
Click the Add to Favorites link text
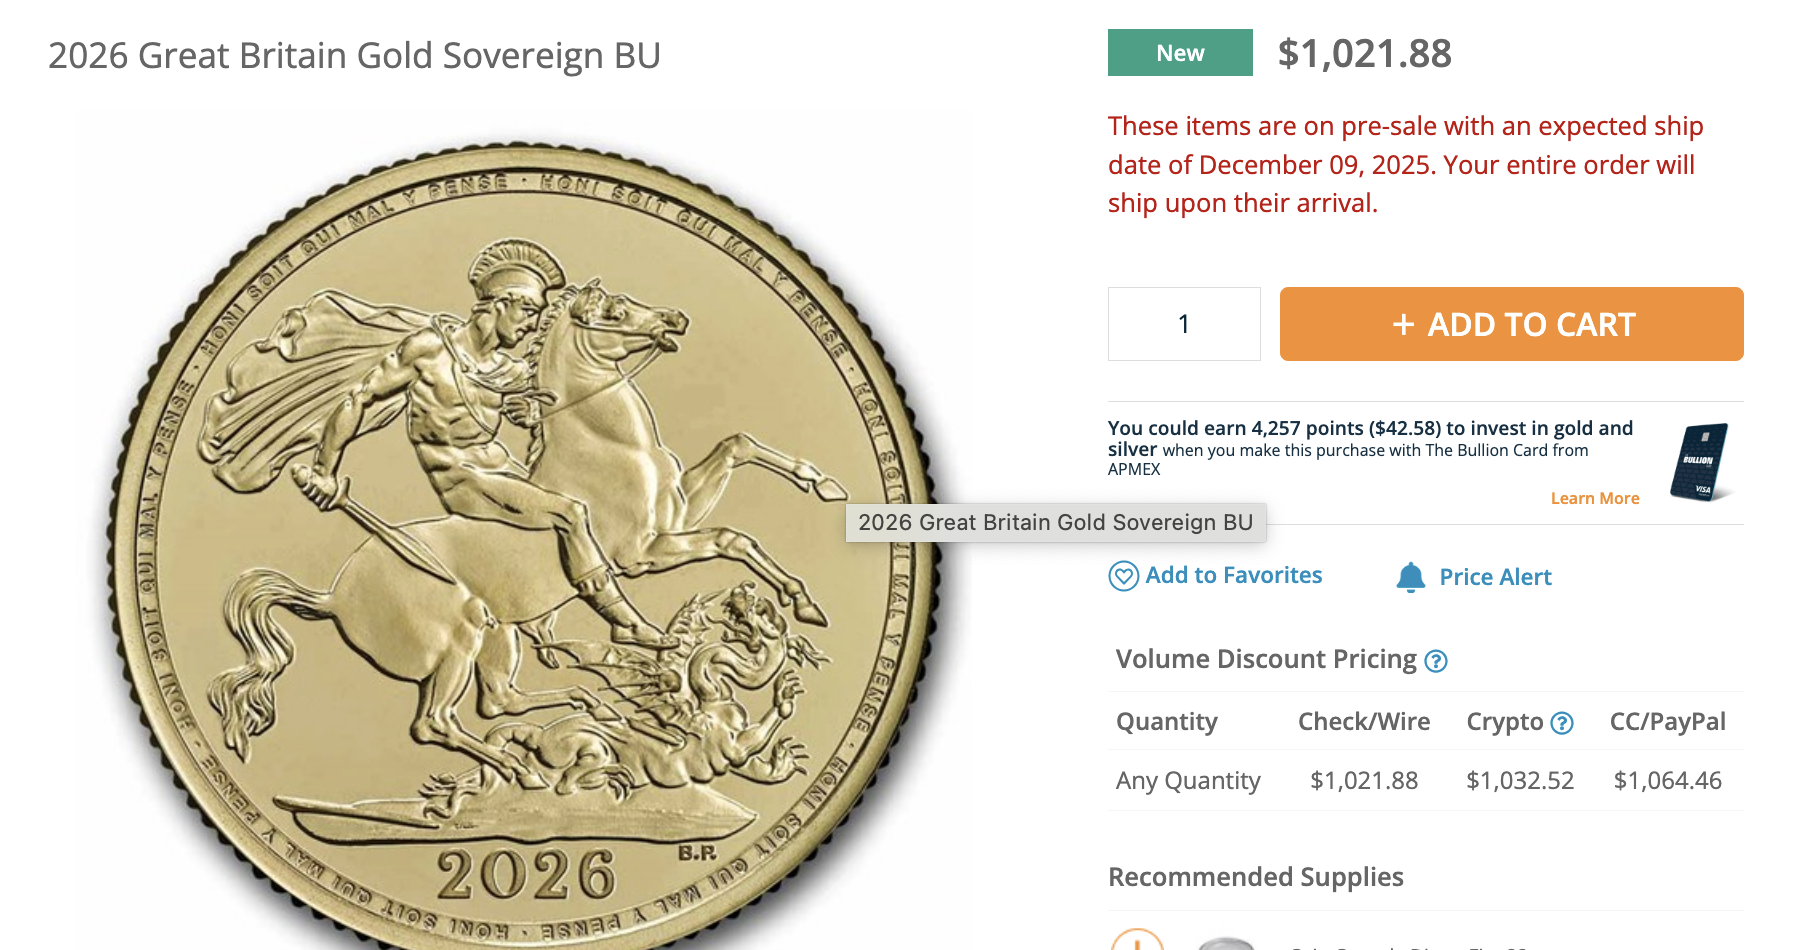(x=1234, y=575)
